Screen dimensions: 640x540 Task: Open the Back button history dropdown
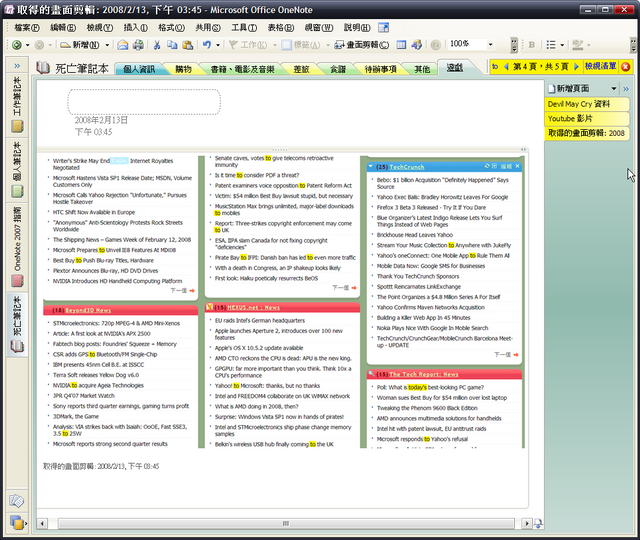pyautogui.click(x=28, y=45)
